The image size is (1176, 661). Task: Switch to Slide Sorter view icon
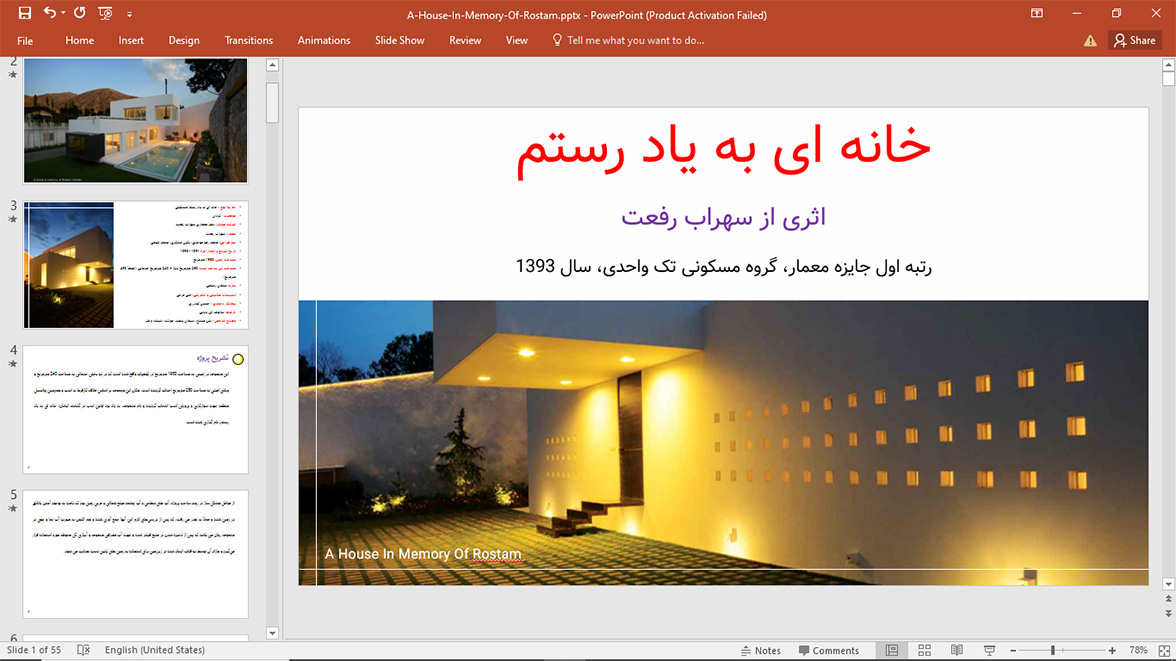pos(925,650)
